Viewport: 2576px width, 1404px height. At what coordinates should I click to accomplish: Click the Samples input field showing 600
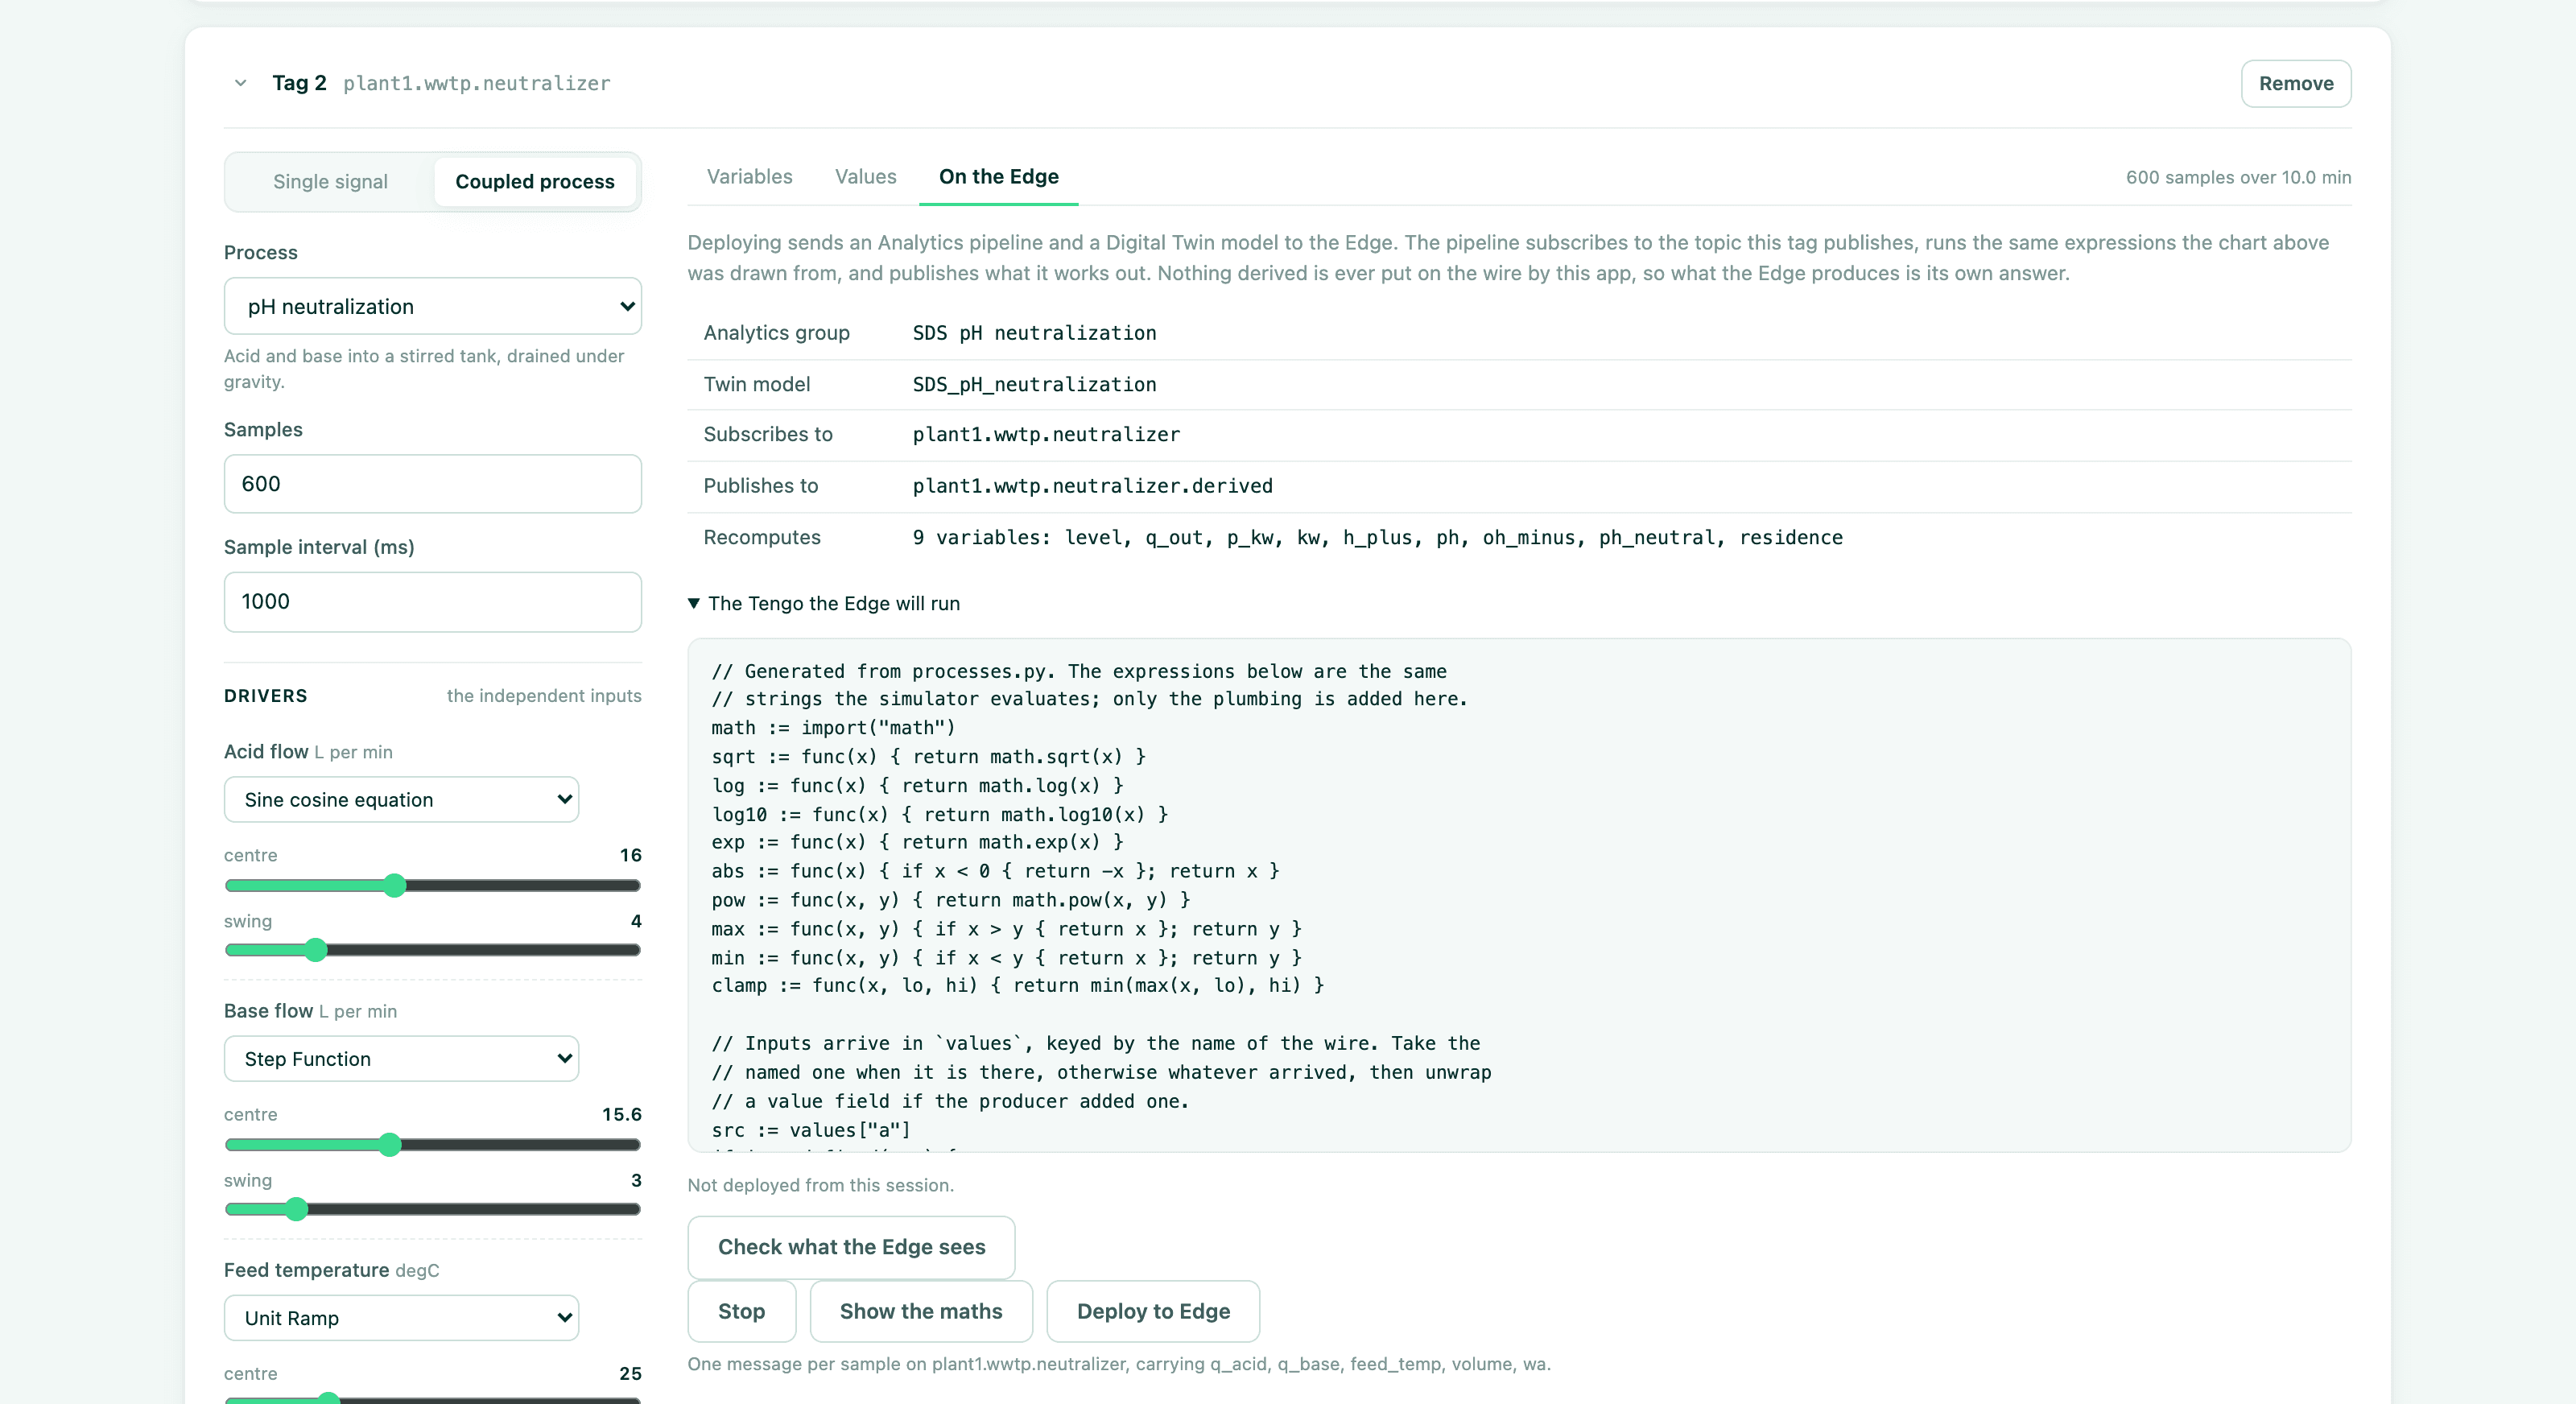(x=432, y=484)
